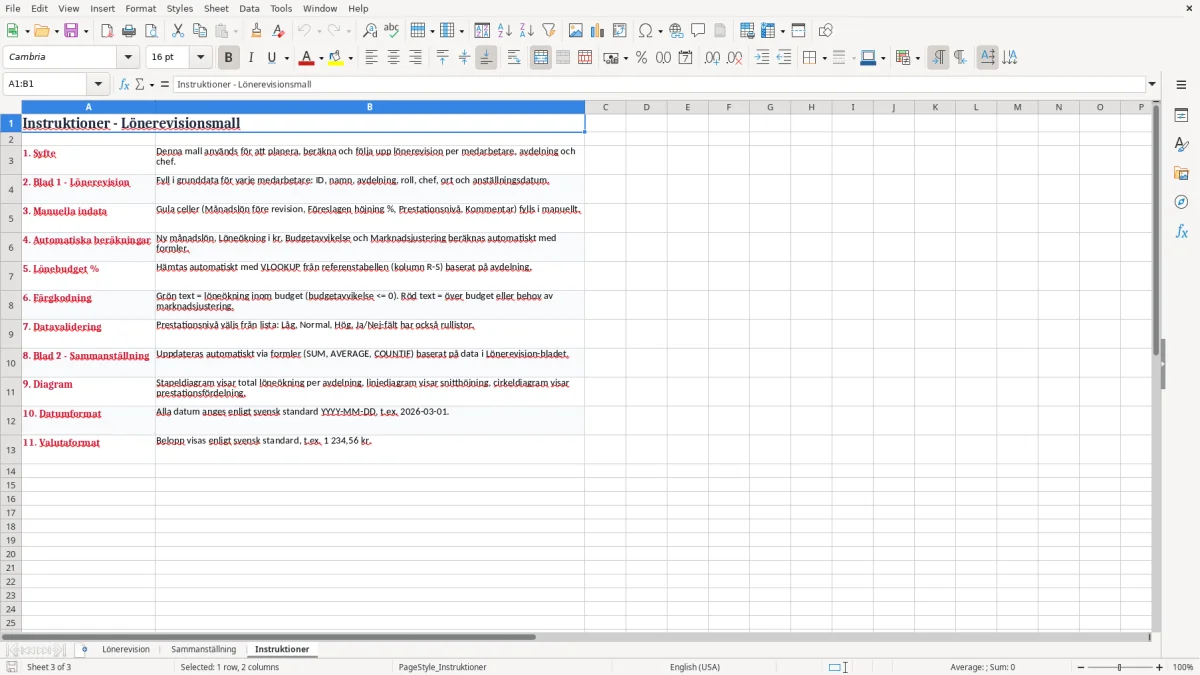1200x675 pixels.
Task: Open sidebar Gallery panel
Action: point(1181,174)
